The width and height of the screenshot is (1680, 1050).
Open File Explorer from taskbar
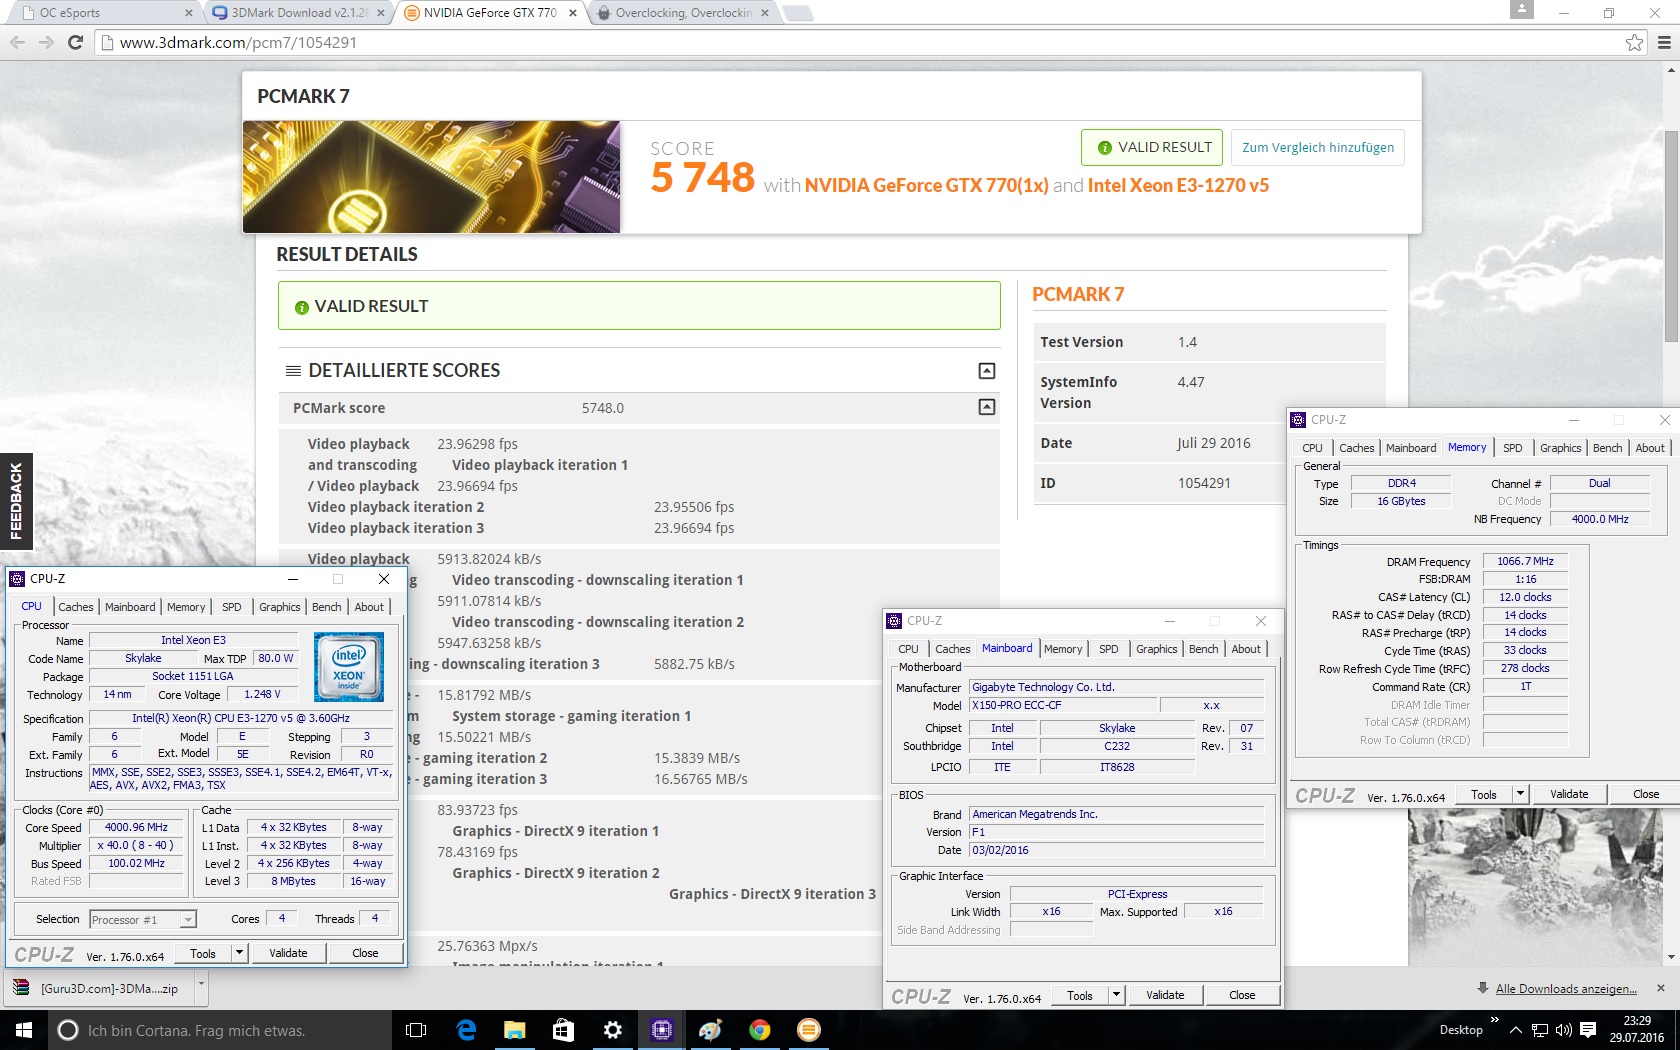point(515,1030)
